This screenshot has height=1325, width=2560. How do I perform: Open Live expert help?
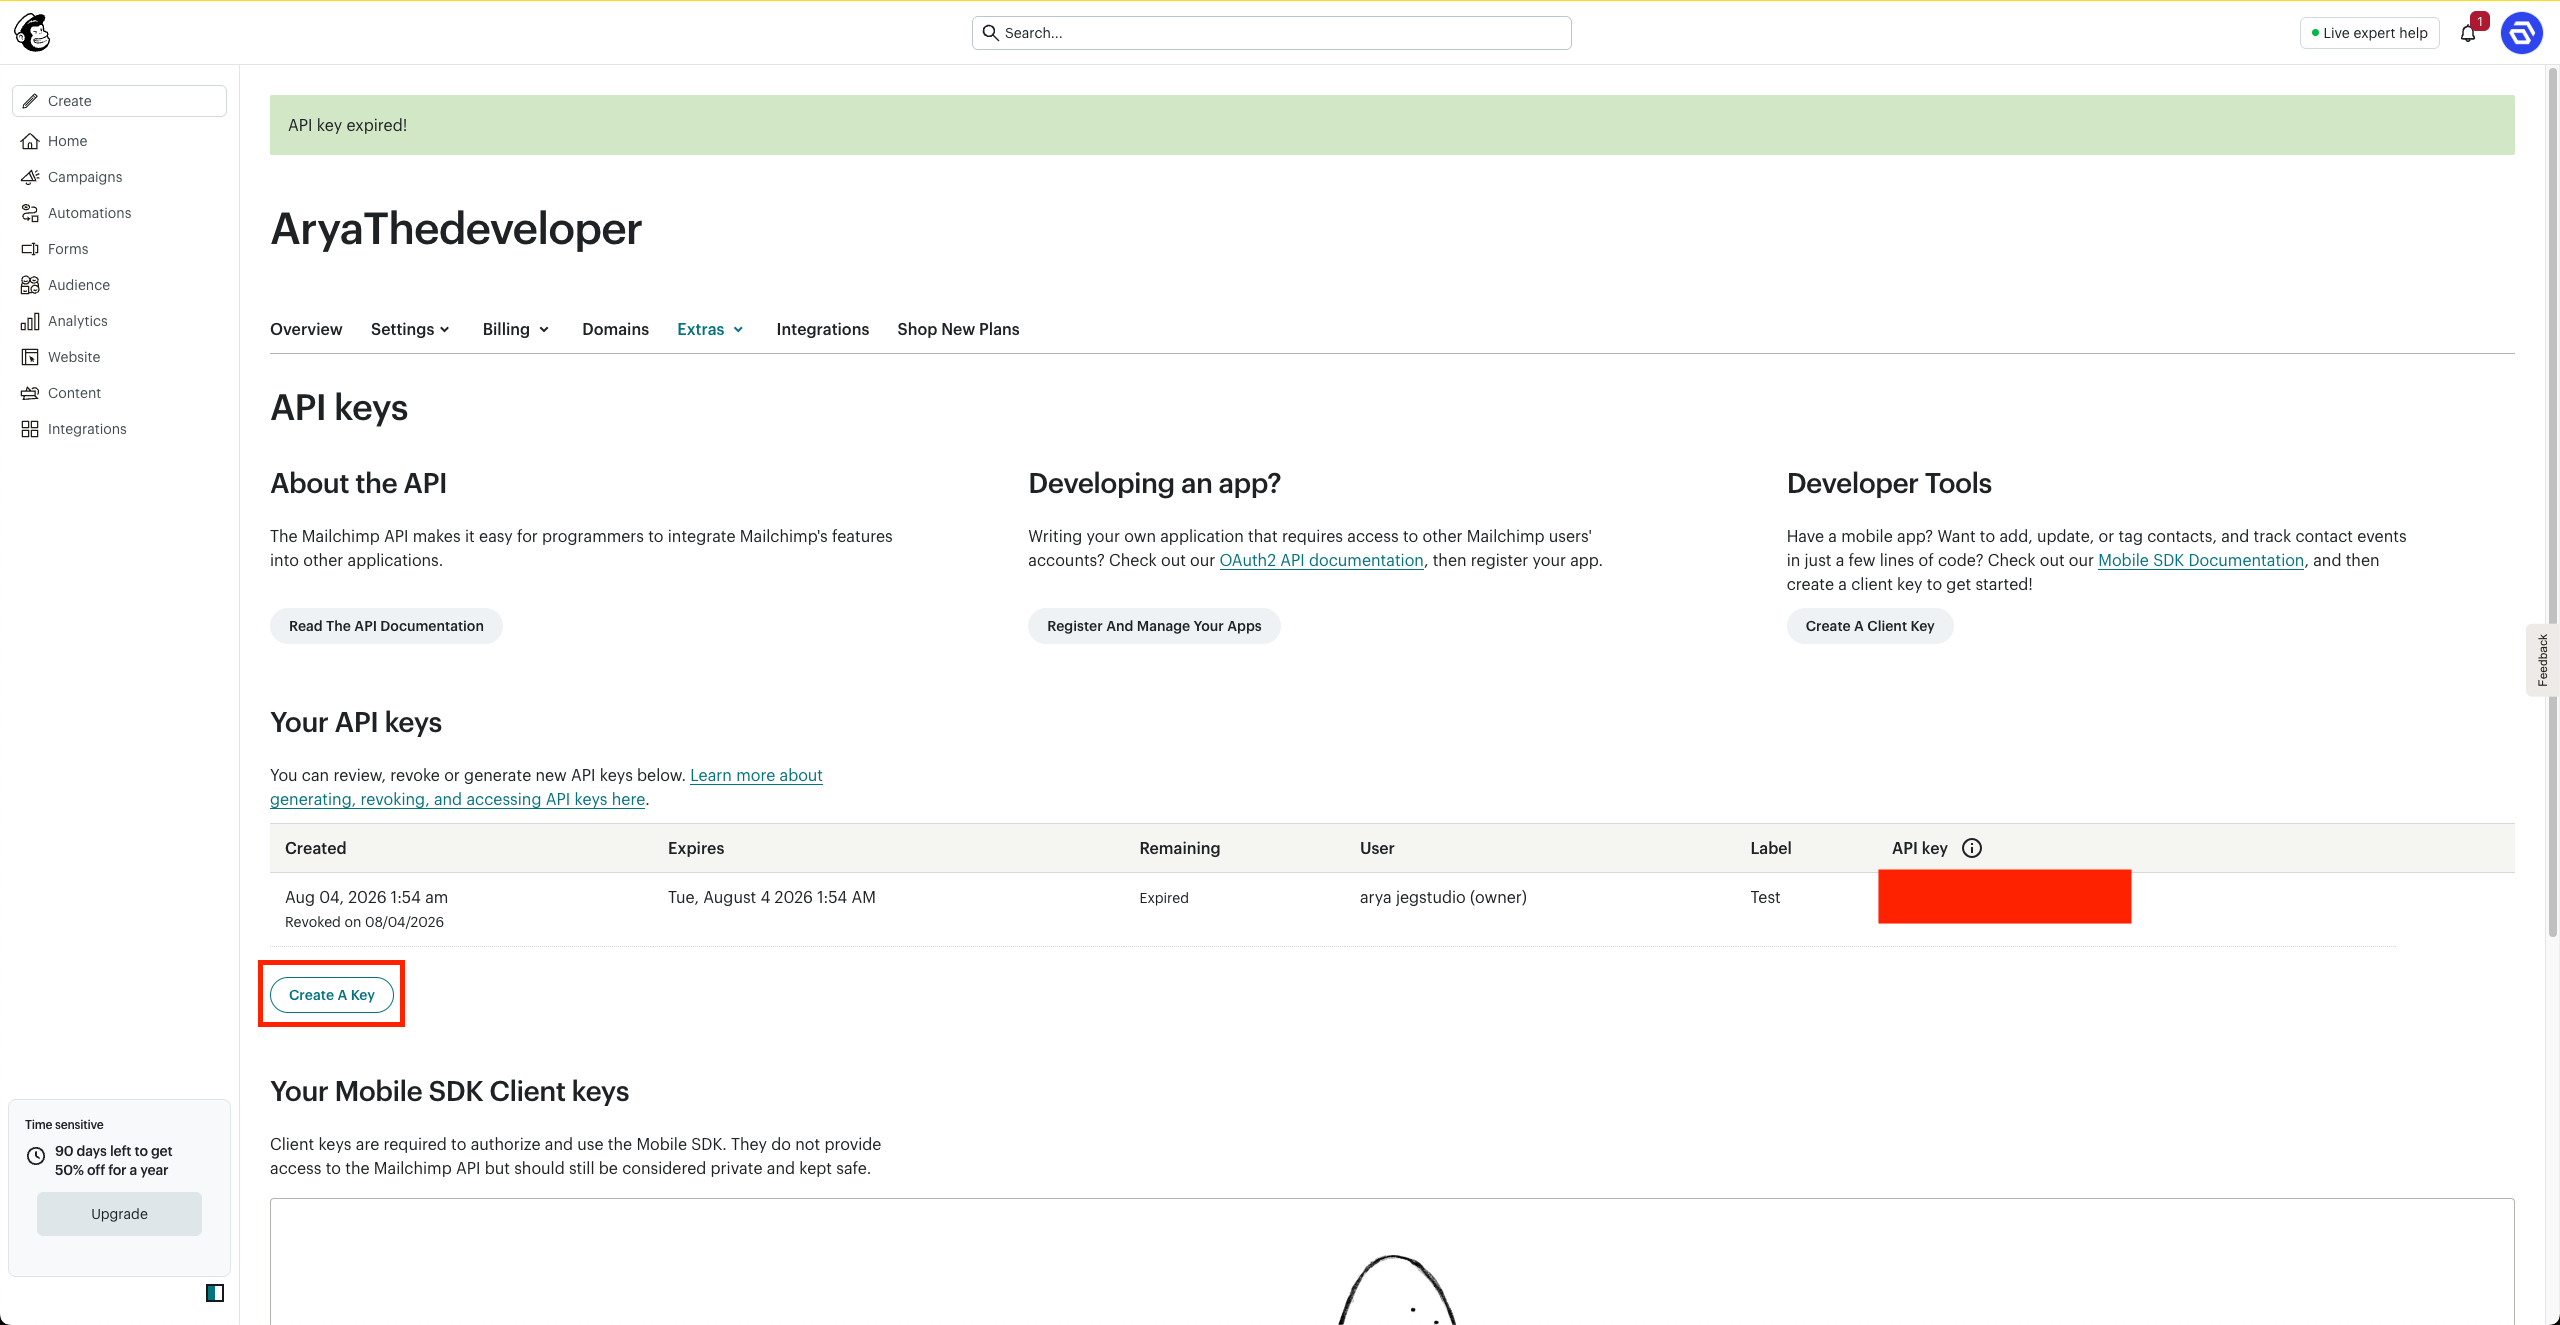pyautogui.click(x=2370, y=33)
